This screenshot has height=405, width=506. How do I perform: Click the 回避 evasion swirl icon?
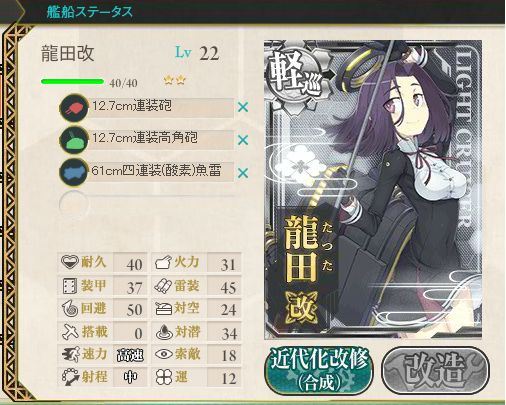point(70,309)
